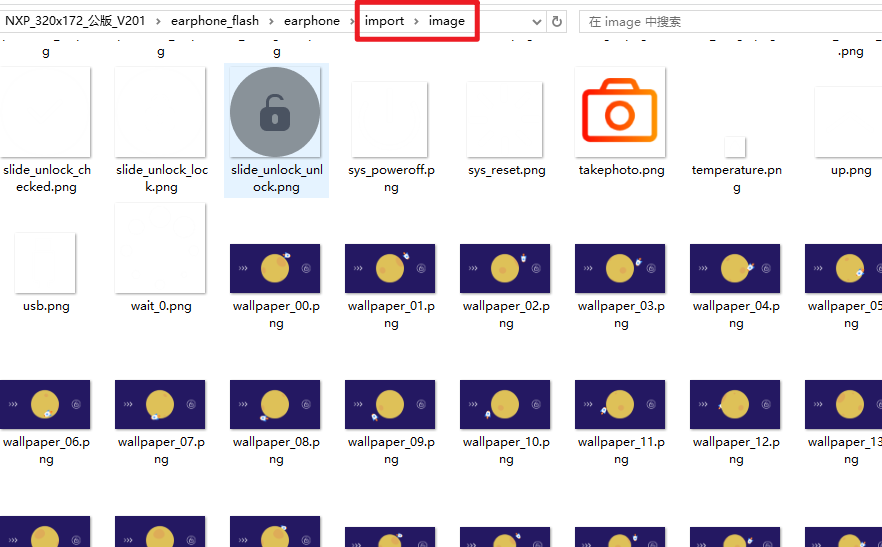
Task: Click the wait_0.png file name label
Action: 161,306
